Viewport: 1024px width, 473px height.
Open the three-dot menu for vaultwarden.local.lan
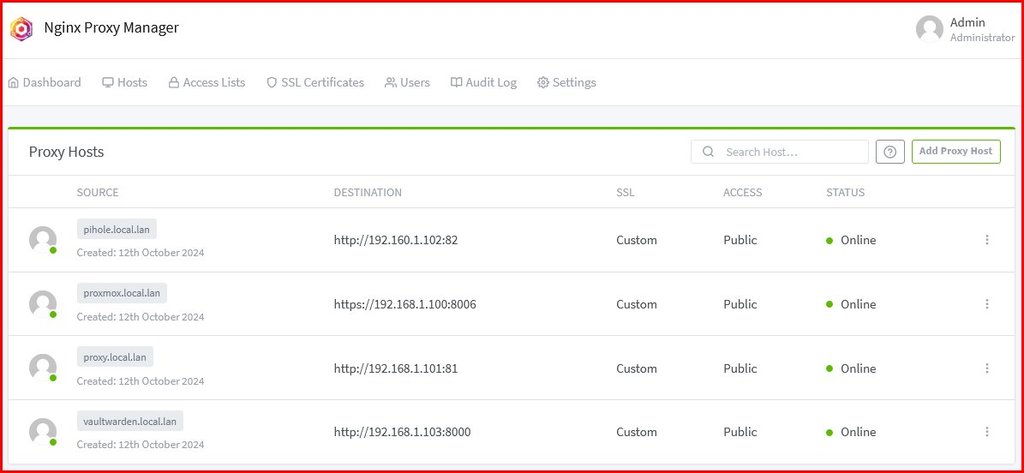[x=987, y=432]
